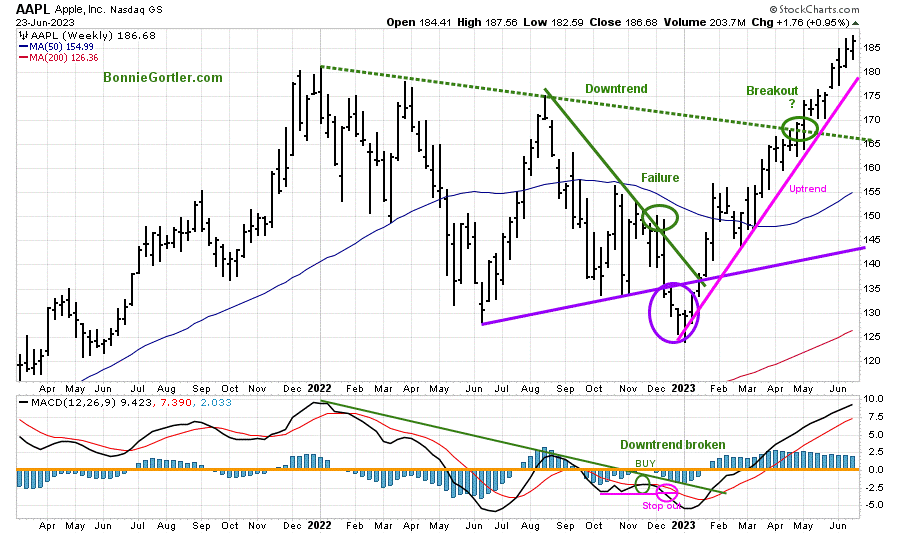Screen dimensions: 900x534
Task: Click the AAPL ticker symbol title
Action: click(x=33, y=9)
